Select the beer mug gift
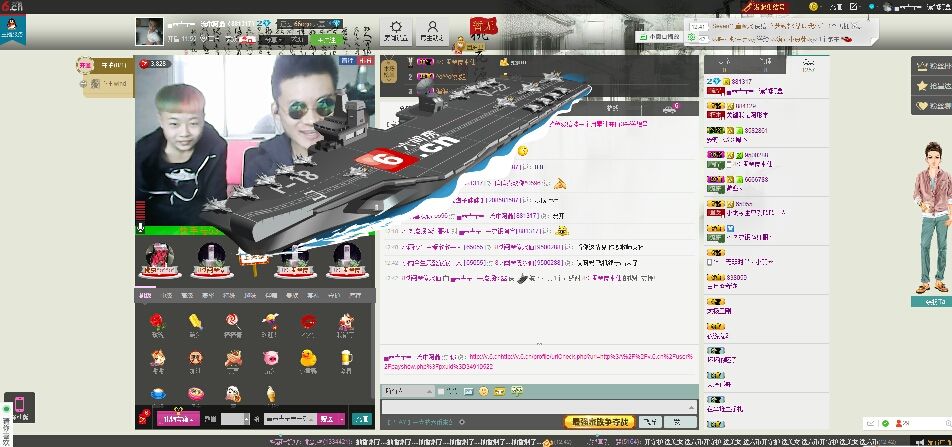Screen dimensions: 952x447 [x=346, y=357]
